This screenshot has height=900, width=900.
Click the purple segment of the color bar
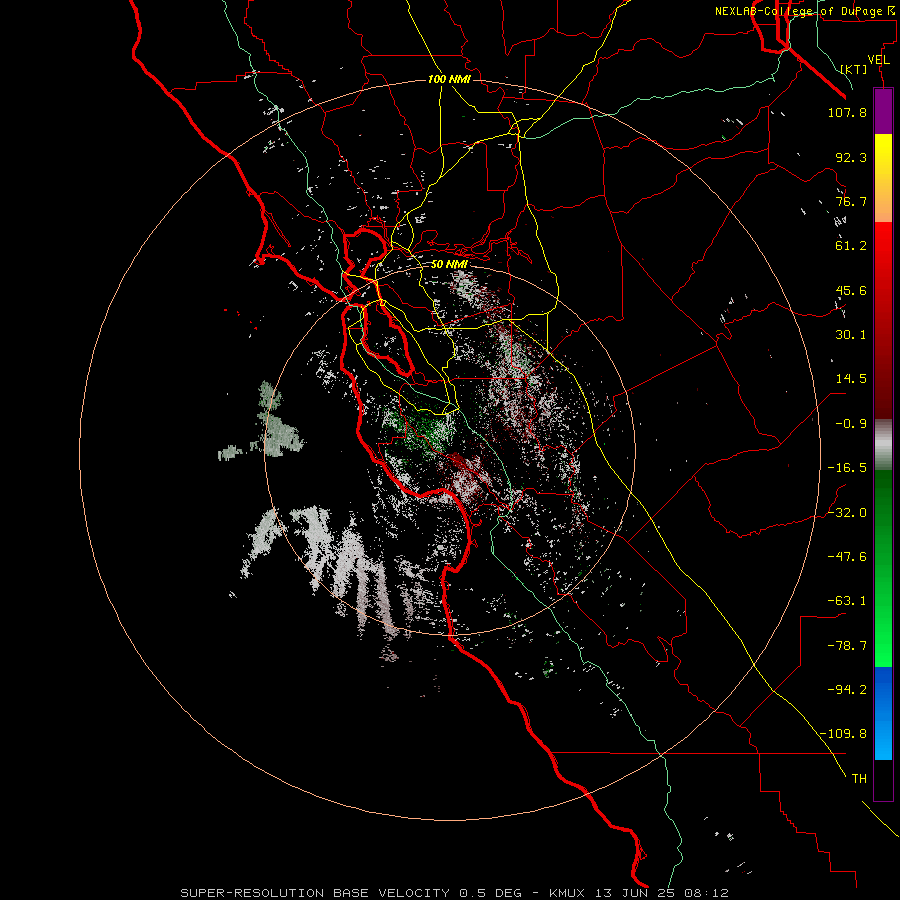[x=883, y=112]
